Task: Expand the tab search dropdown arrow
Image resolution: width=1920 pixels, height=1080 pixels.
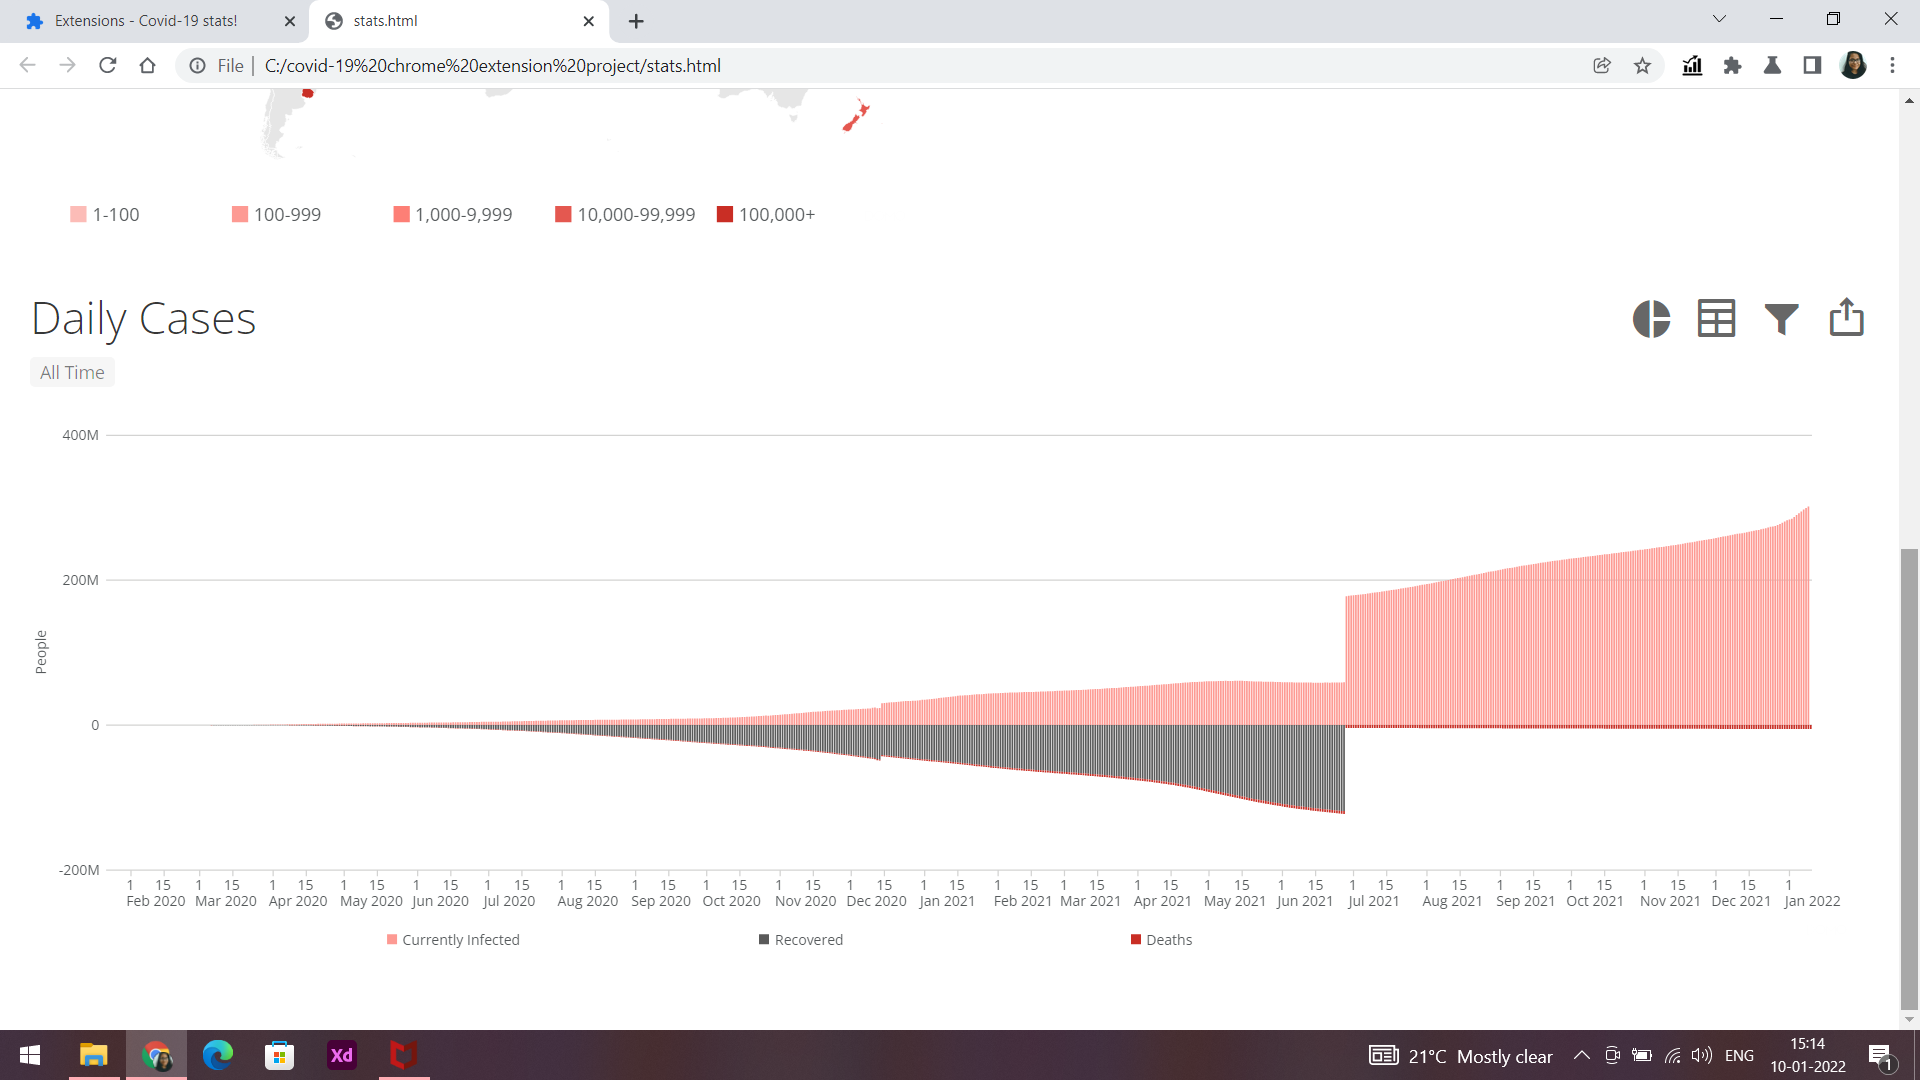Action: point(1719,19)
